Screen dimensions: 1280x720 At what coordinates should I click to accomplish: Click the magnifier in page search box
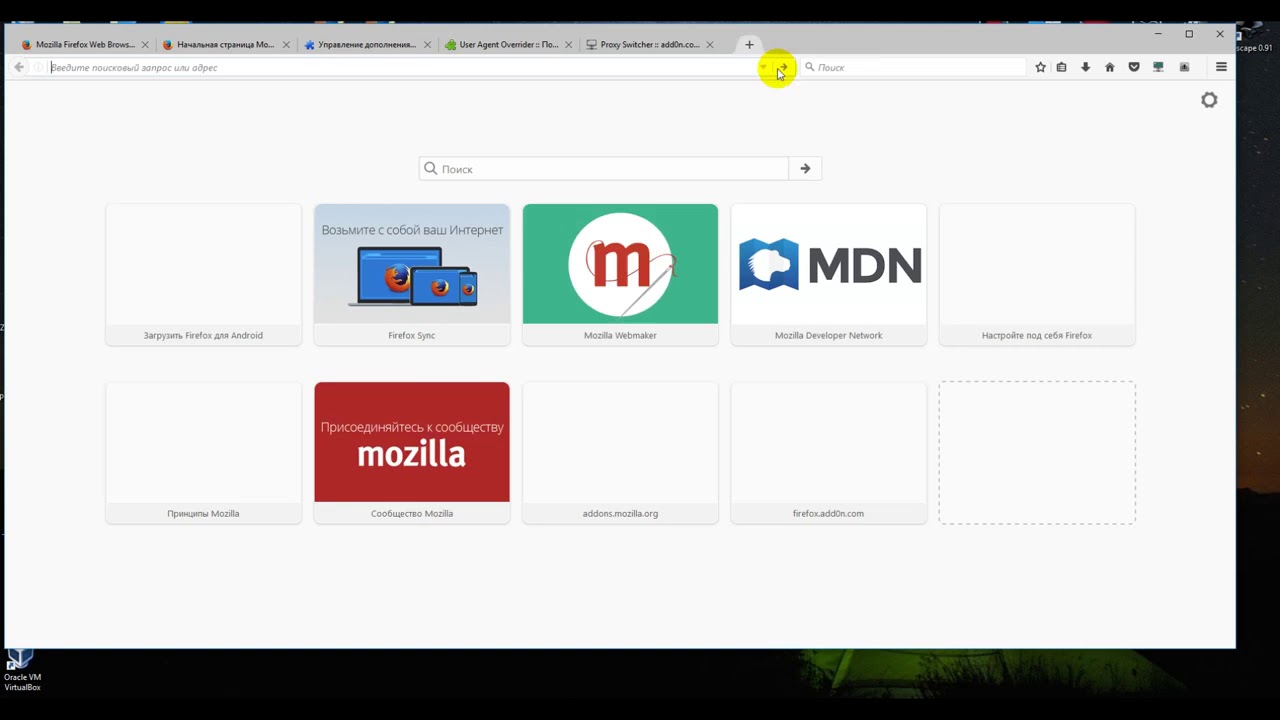coord(431,168)
